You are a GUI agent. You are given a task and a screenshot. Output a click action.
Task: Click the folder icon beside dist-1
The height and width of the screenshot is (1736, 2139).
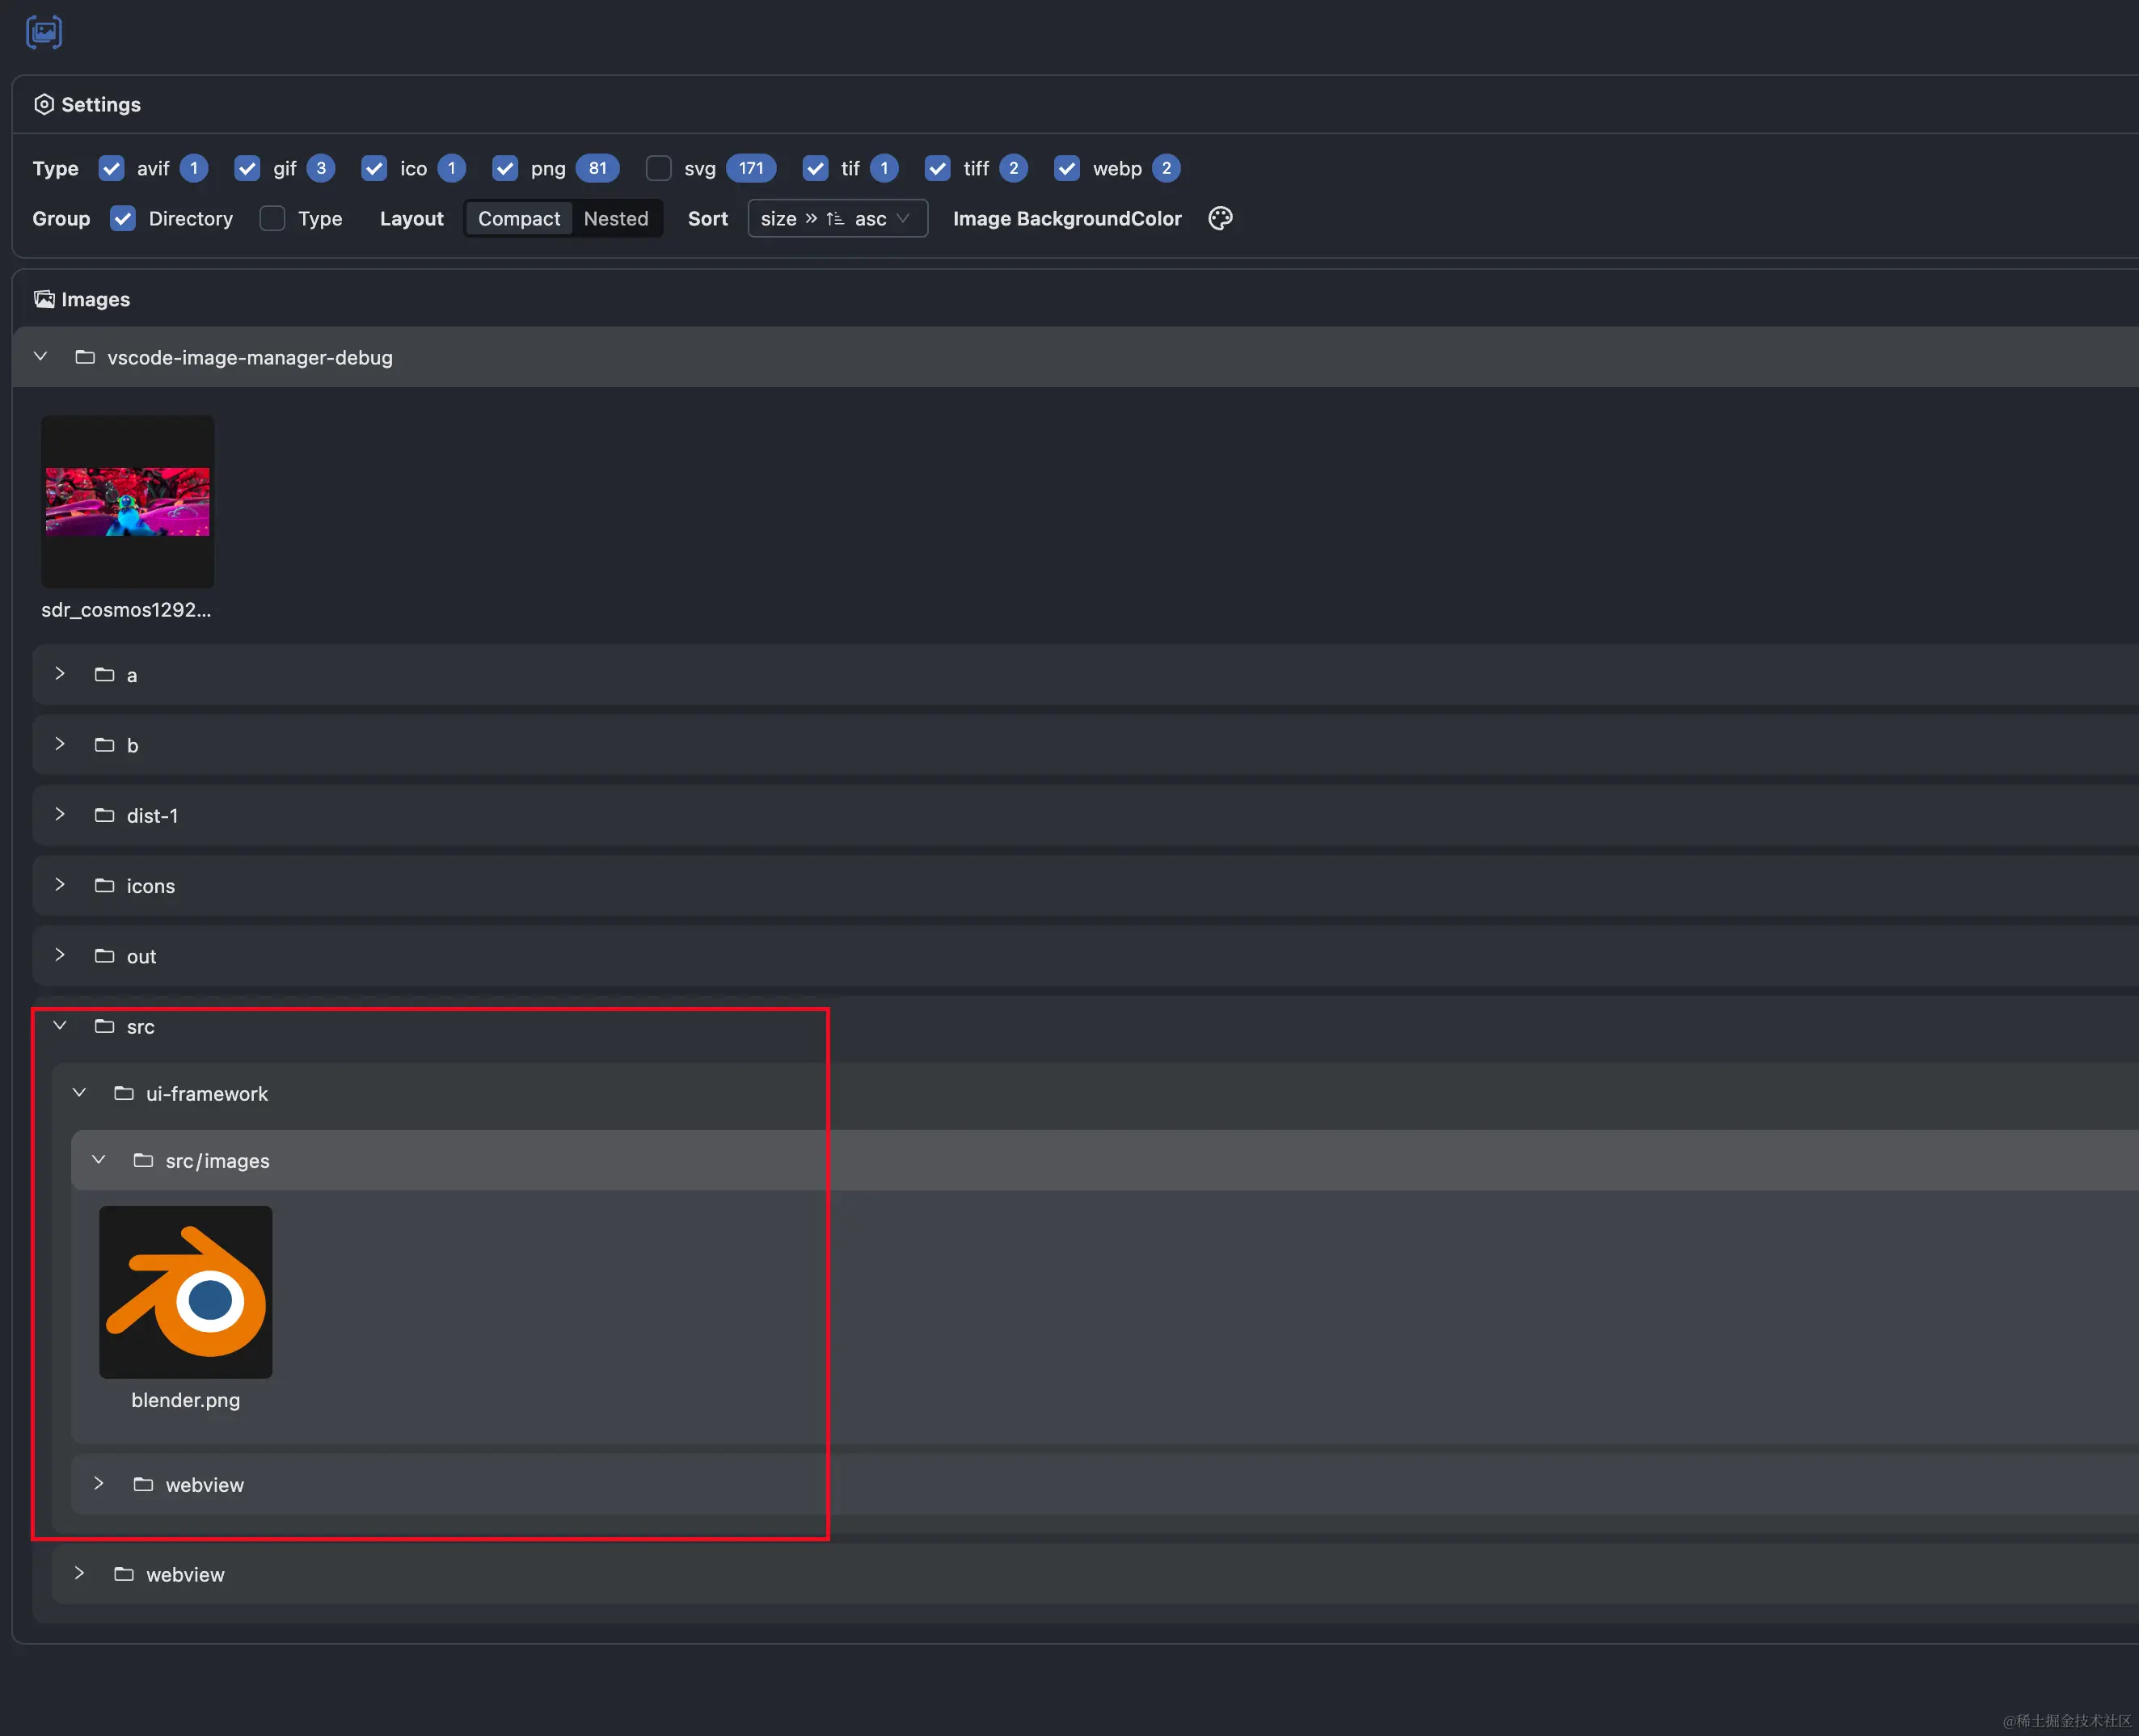click(x=104, y=815)
